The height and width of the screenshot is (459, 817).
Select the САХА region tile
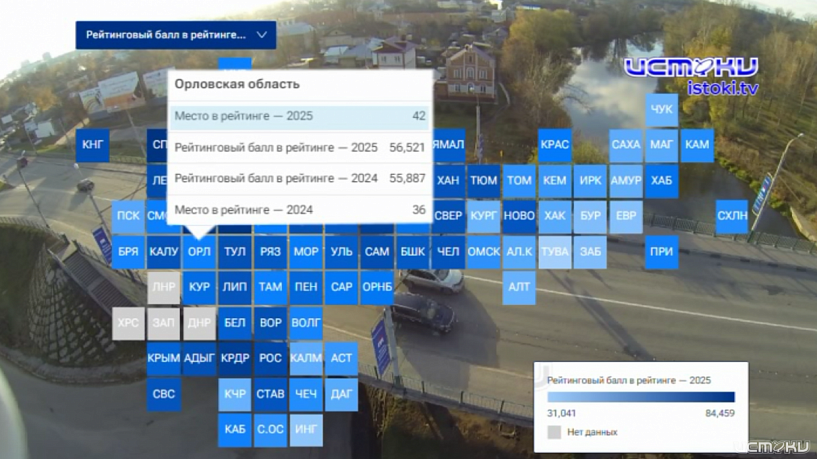tap(625, 145)
